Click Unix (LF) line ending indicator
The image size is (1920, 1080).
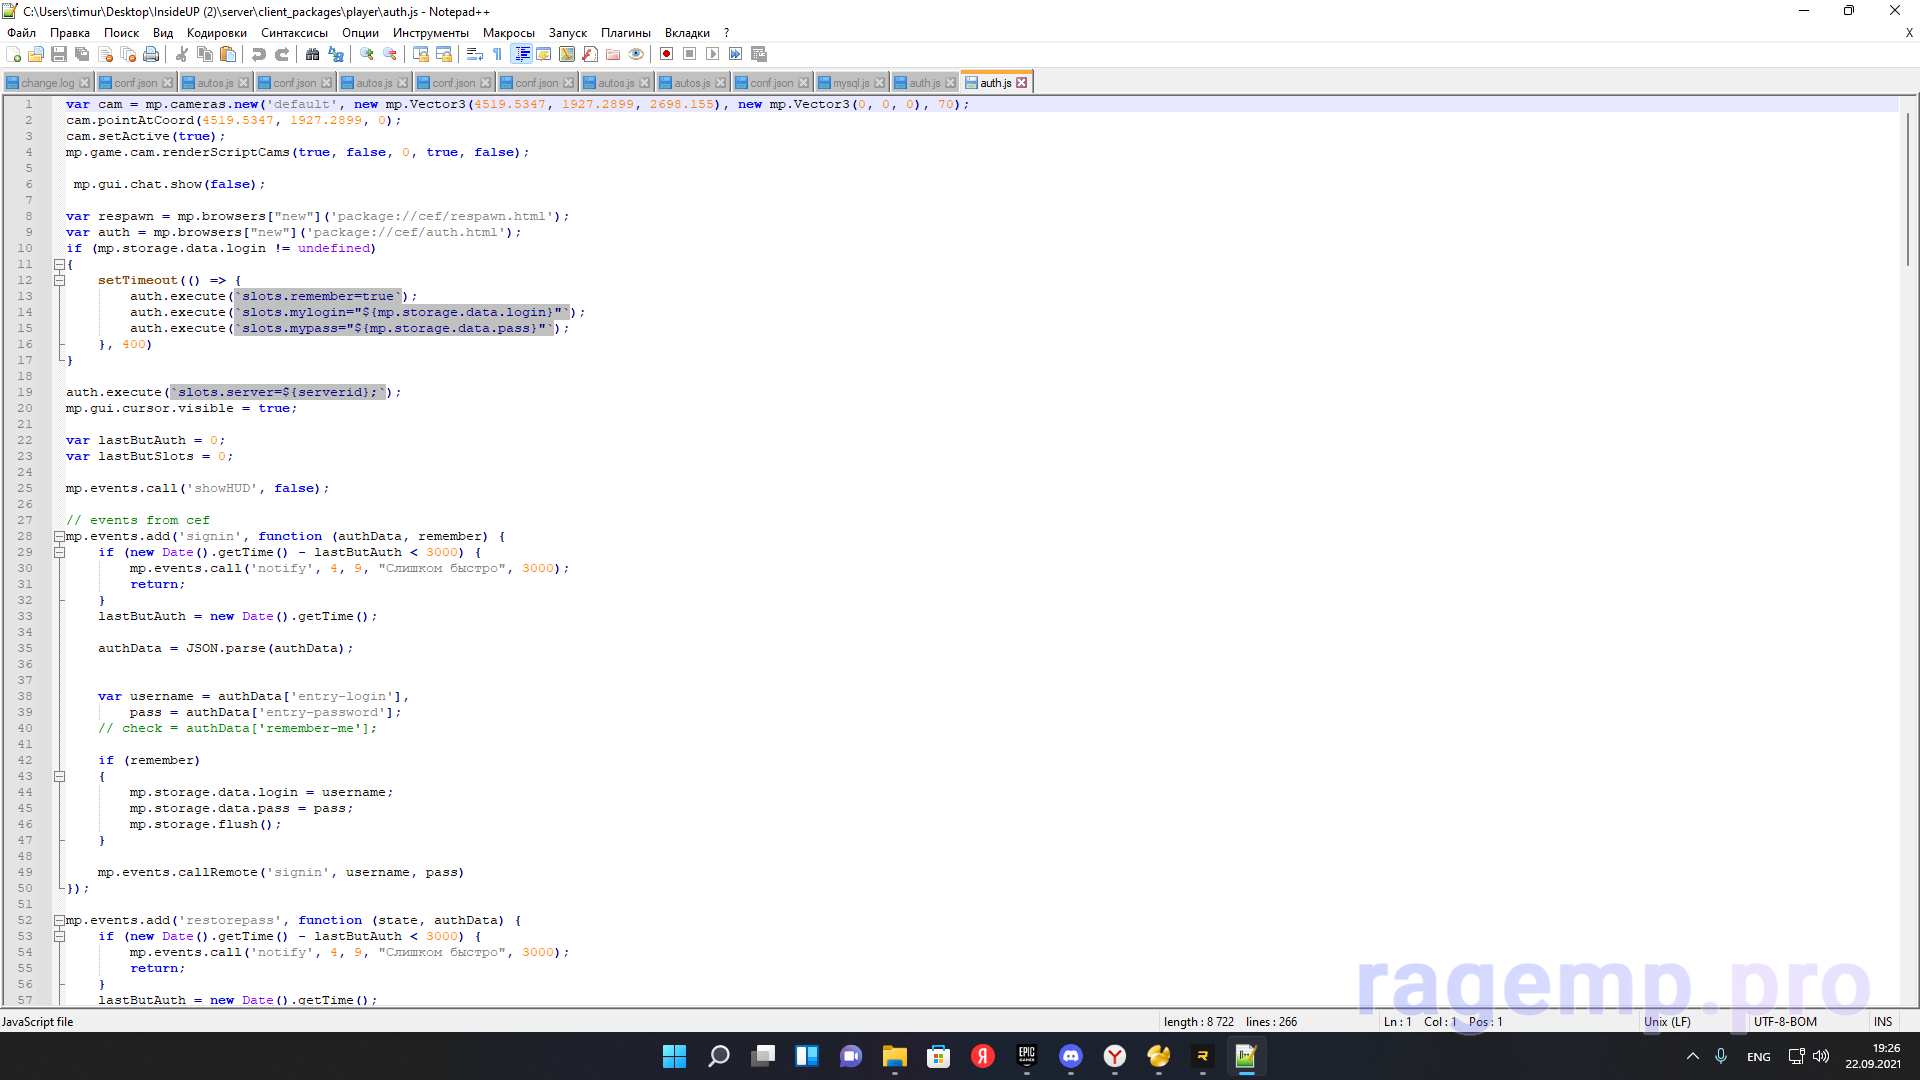[1667, 1022]
